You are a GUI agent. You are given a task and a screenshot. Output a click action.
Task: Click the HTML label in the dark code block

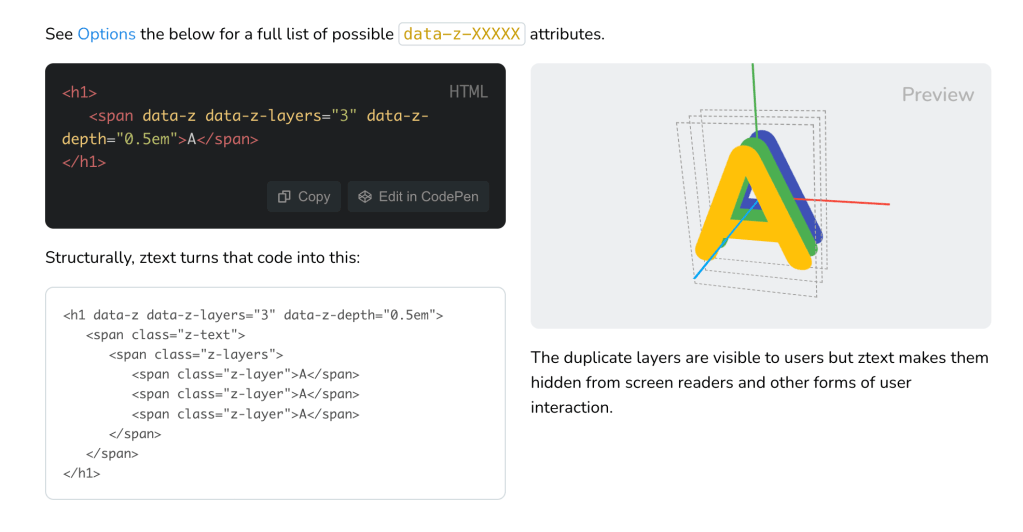(468, 92)
